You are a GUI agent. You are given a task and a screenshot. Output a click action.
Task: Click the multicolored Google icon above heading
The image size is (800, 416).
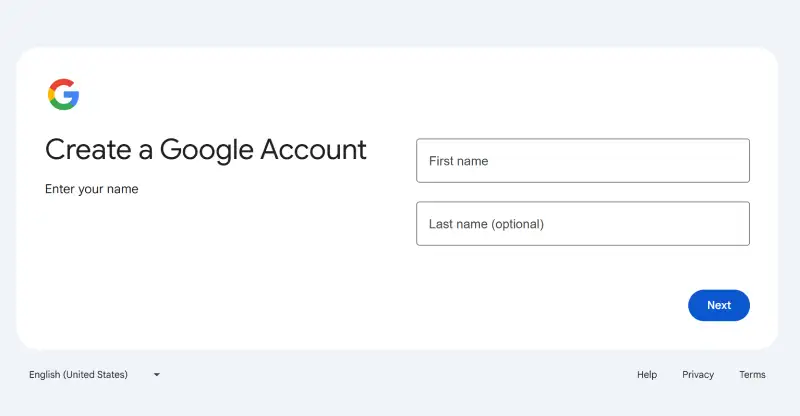pyautogui.click(x=63, y=94)
